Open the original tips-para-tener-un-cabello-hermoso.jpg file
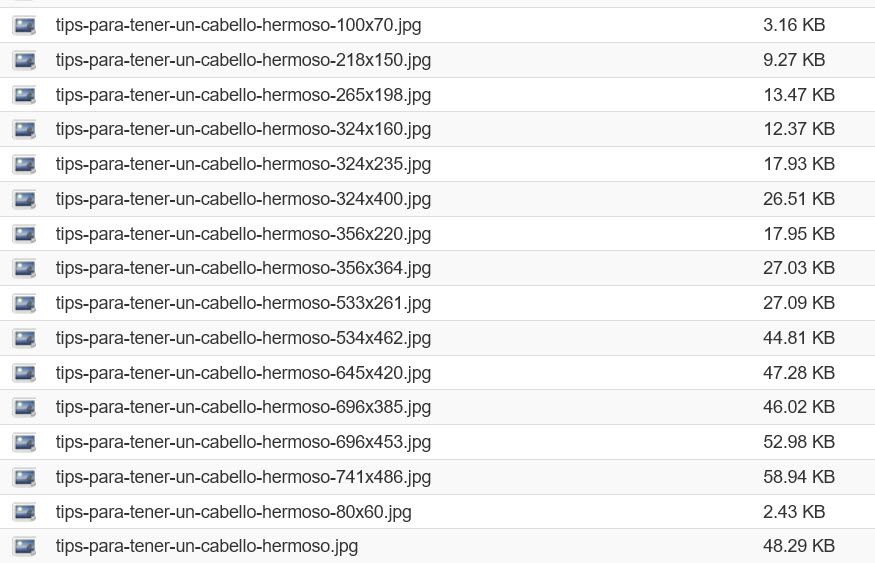Screen dimensions: 875x563 pyautogui.click(x=206, y=546)
